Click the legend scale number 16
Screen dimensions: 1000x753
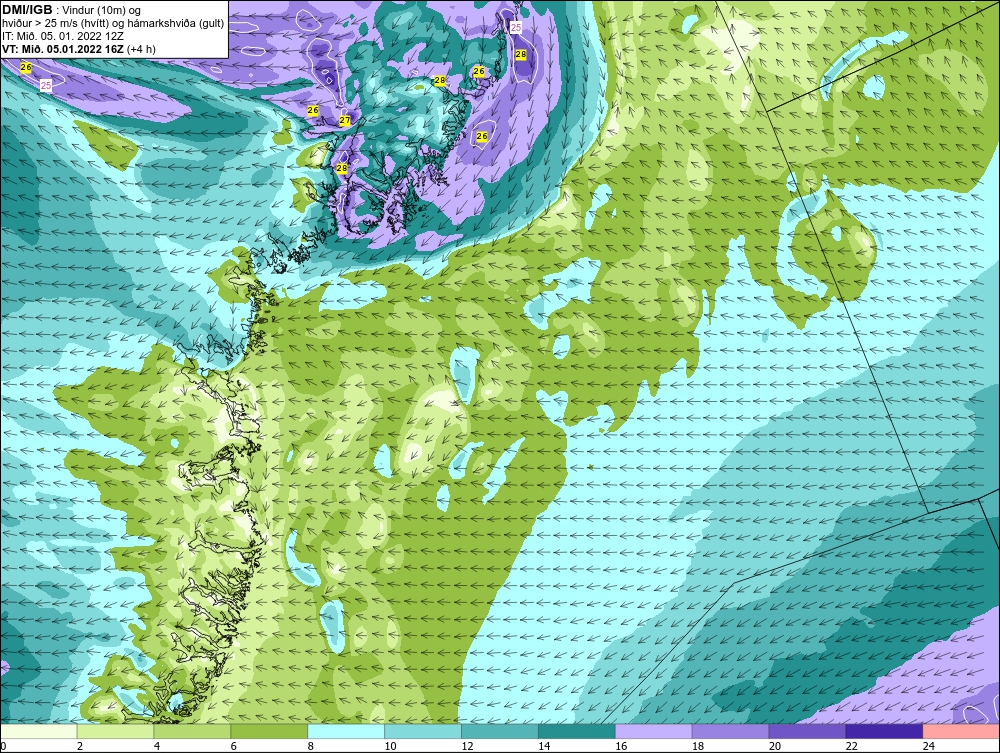point(621,746)
